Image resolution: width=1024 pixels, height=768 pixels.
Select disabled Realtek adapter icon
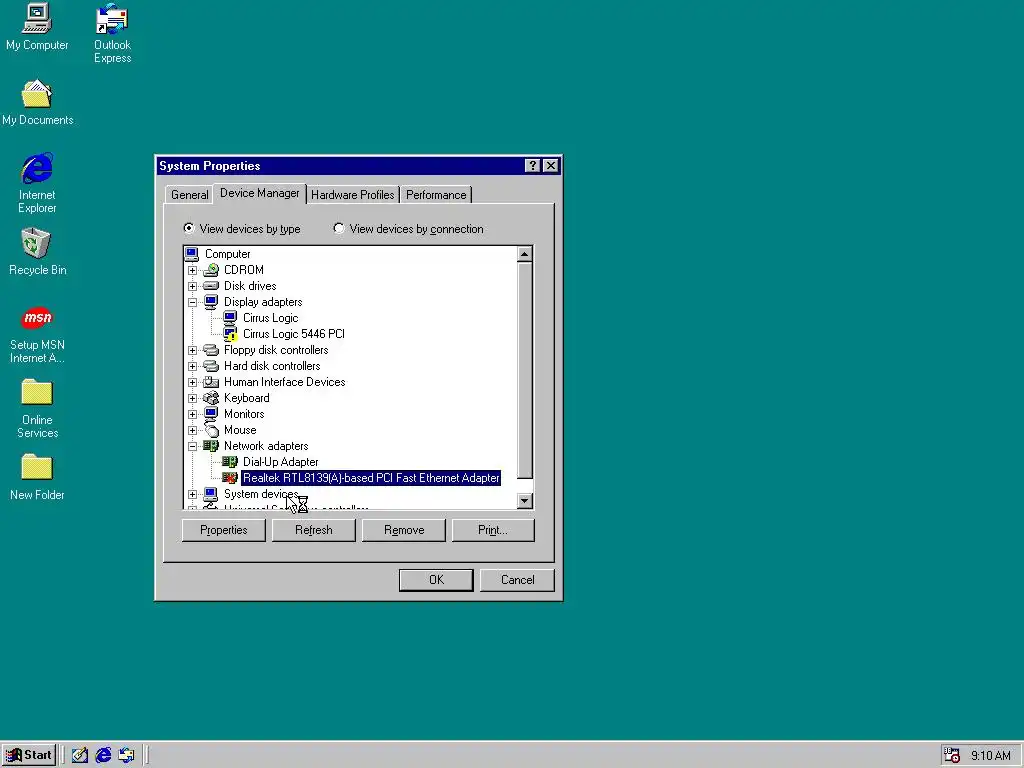tap(230, 478)
